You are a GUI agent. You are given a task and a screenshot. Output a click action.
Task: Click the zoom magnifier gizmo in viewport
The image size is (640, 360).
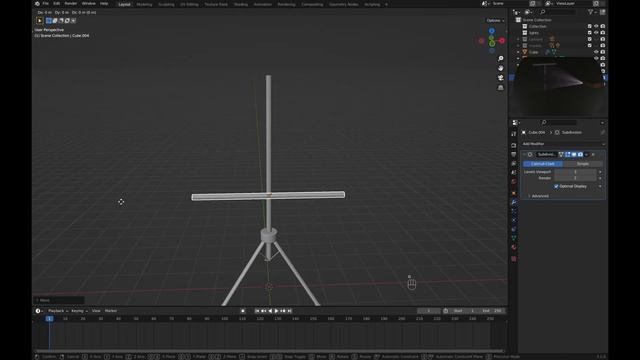tap(500, 59)
